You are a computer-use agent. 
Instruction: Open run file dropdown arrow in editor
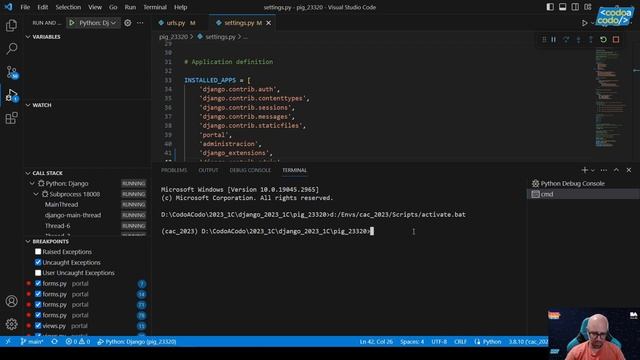593,23
